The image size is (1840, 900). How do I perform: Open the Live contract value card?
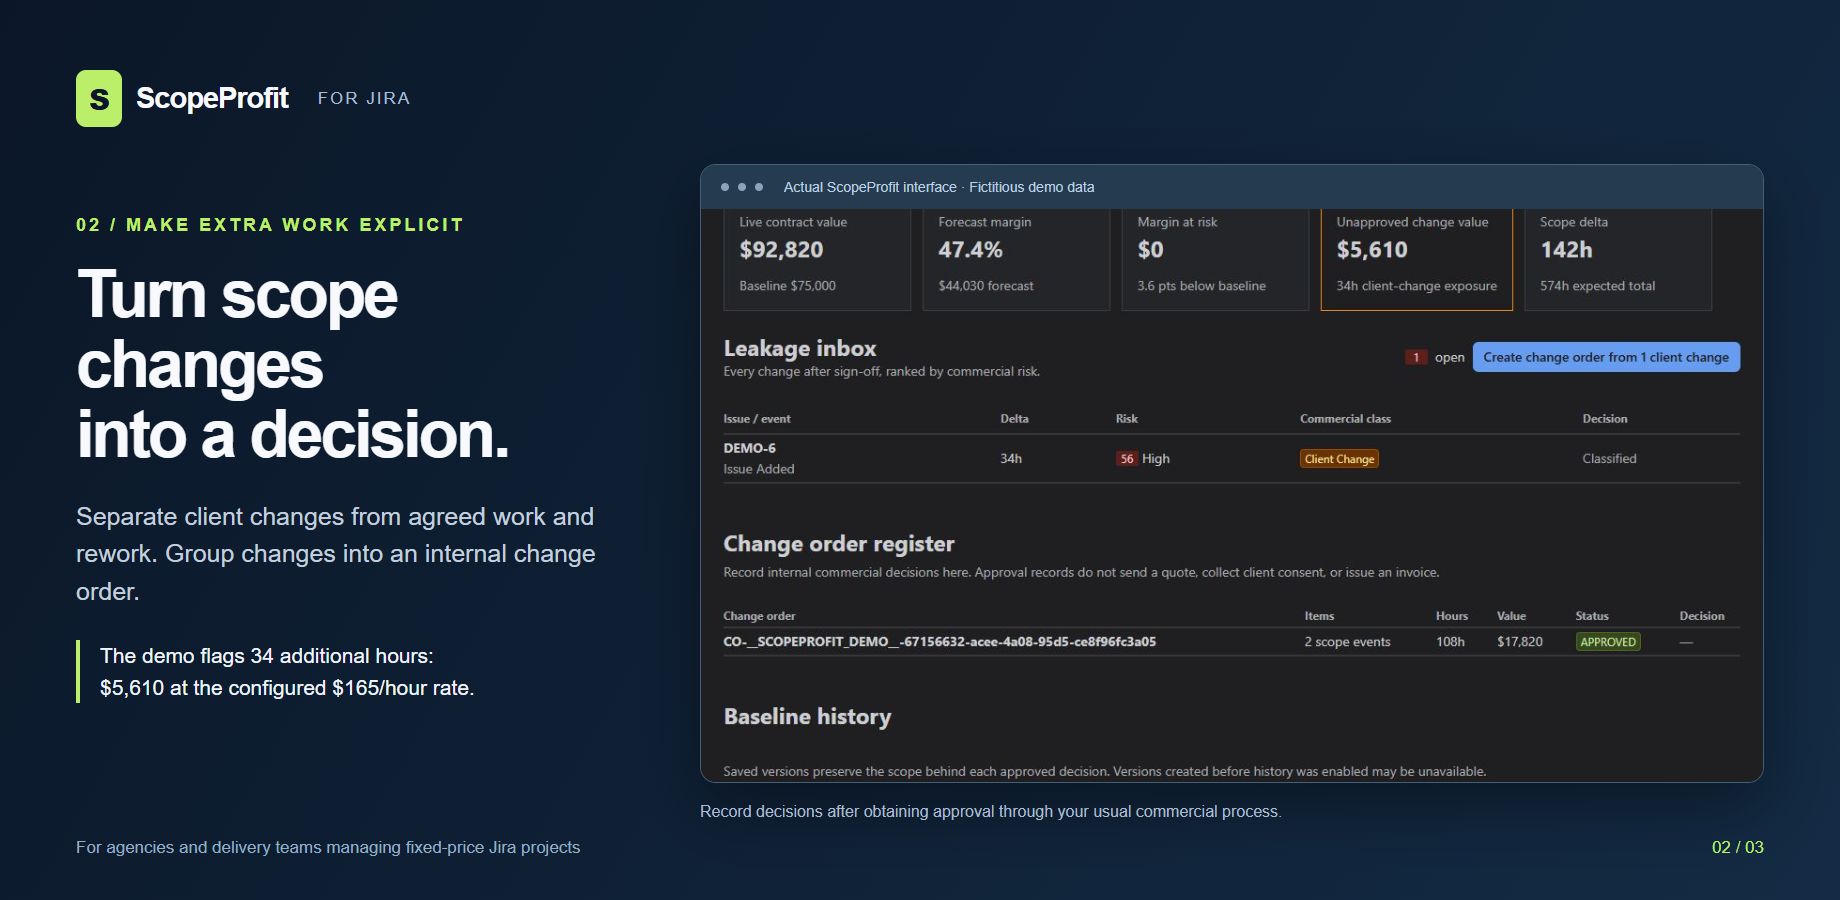coord(817,259)
